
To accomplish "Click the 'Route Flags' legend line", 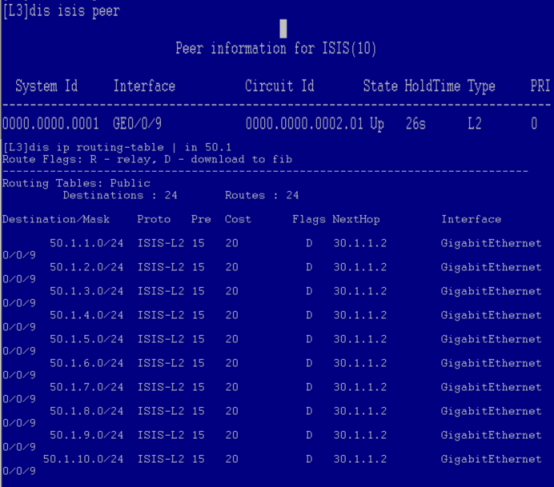I will click(x=147, y=159).
